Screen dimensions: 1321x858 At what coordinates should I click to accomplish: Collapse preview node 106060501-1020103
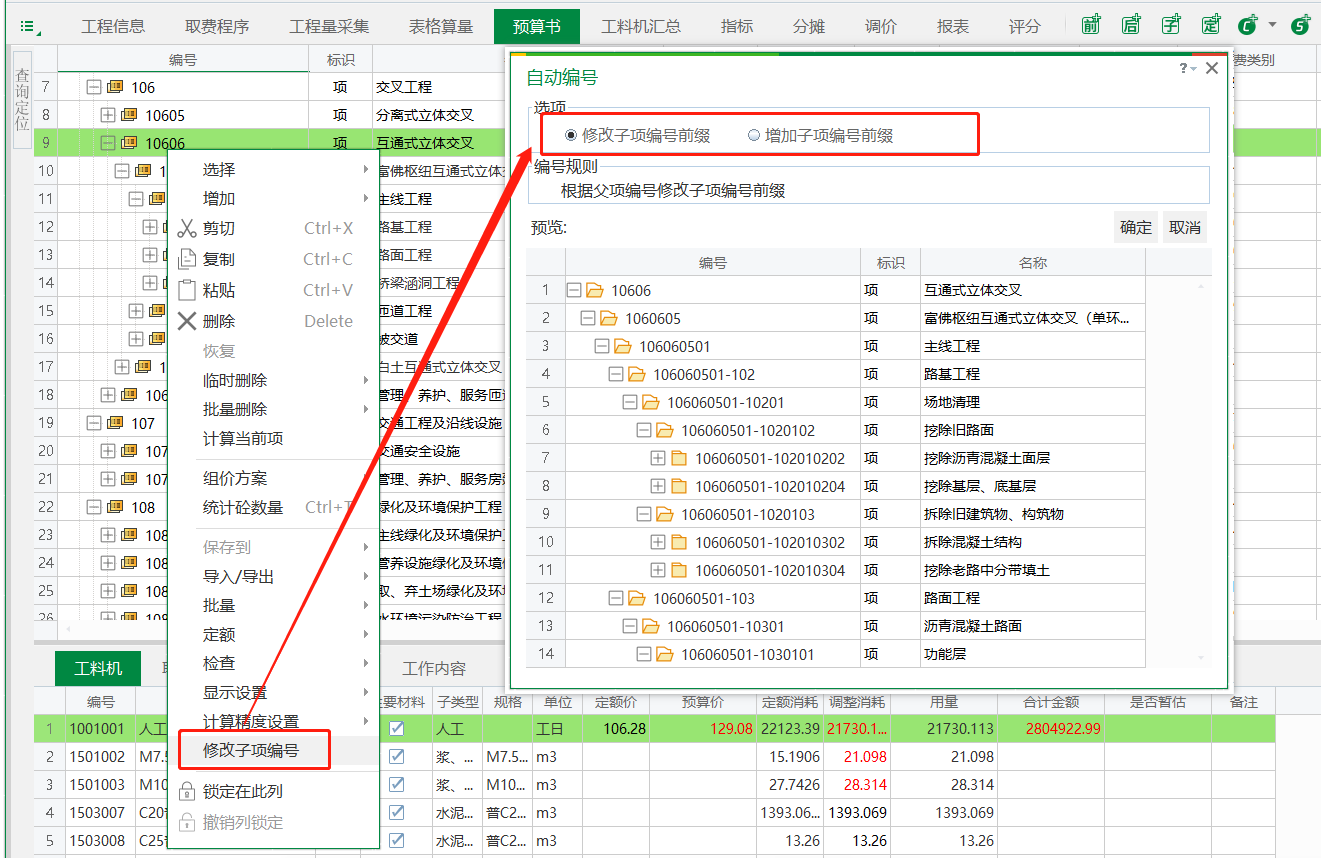(644, 515)
